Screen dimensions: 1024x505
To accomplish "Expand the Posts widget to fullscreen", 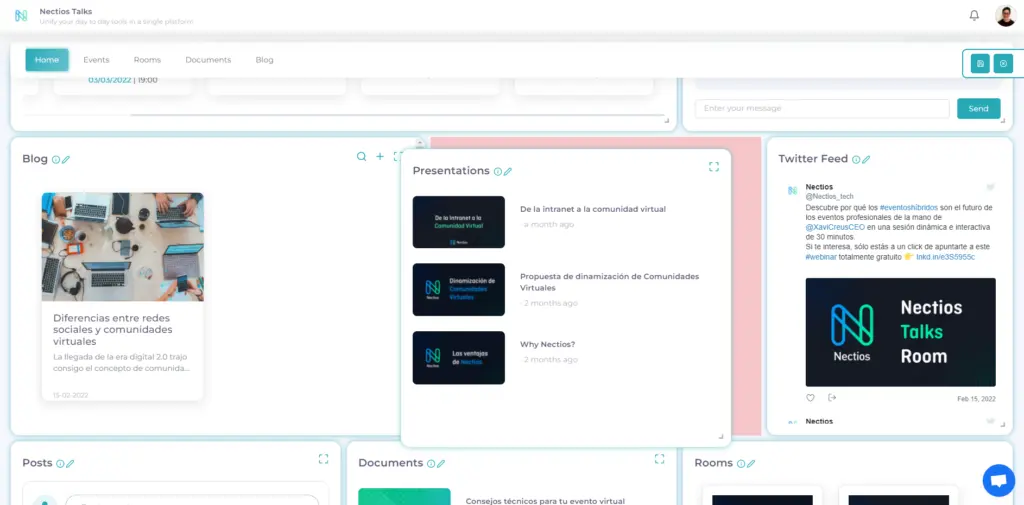I will coord(323,459).
